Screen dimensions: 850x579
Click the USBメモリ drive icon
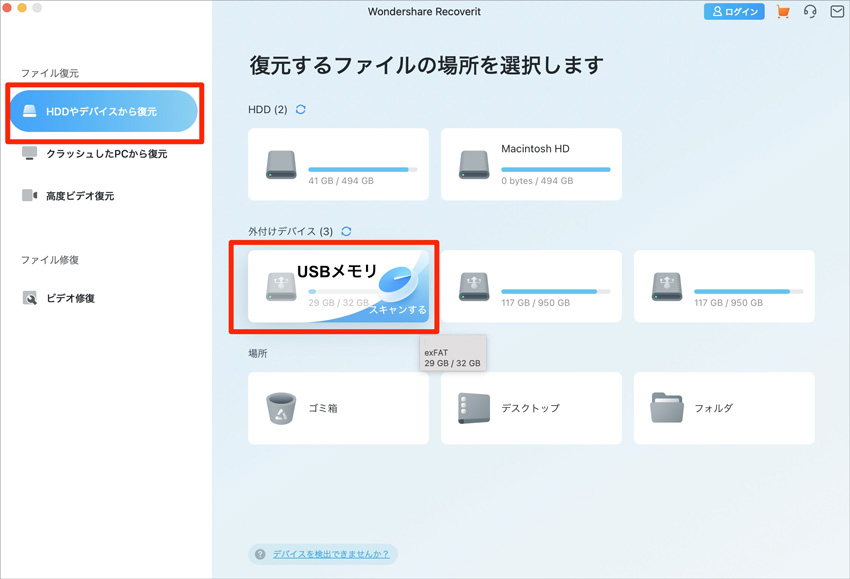pos(281,286)
